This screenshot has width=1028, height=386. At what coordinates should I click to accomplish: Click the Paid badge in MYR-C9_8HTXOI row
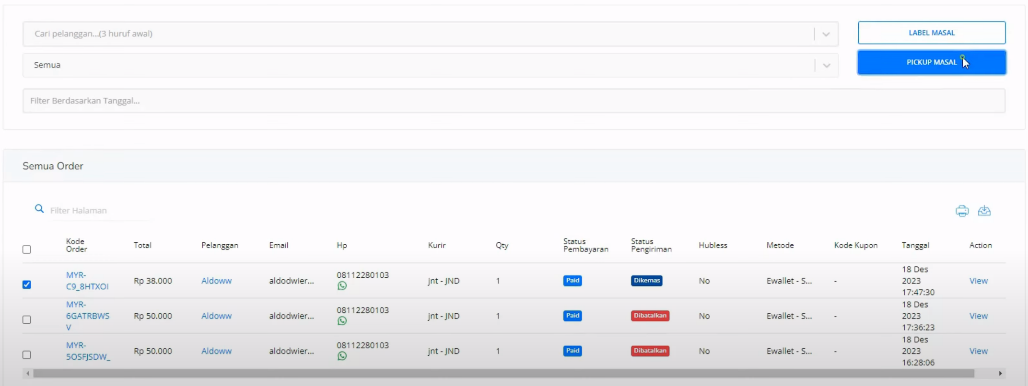coord(572,280)
